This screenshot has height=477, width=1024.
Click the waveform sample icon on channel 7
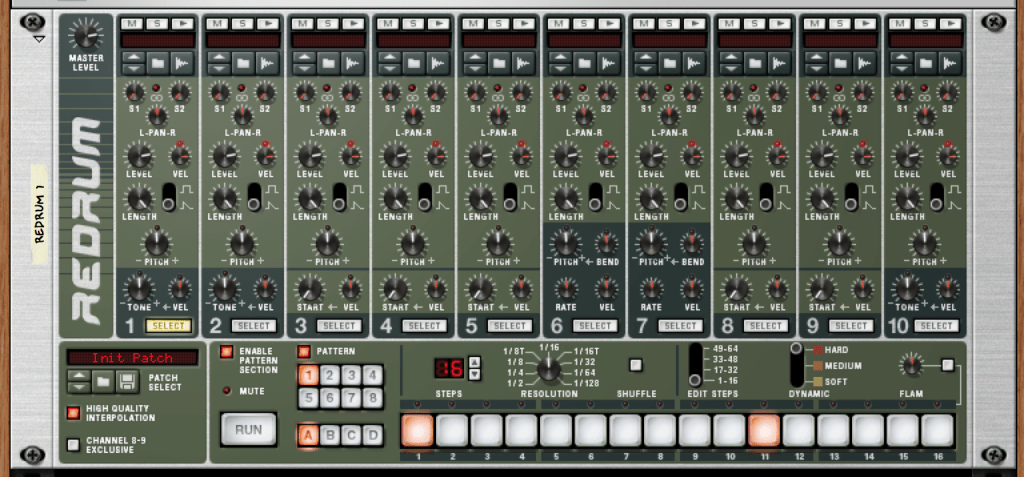pyautogui.click(x=694, y=63)
